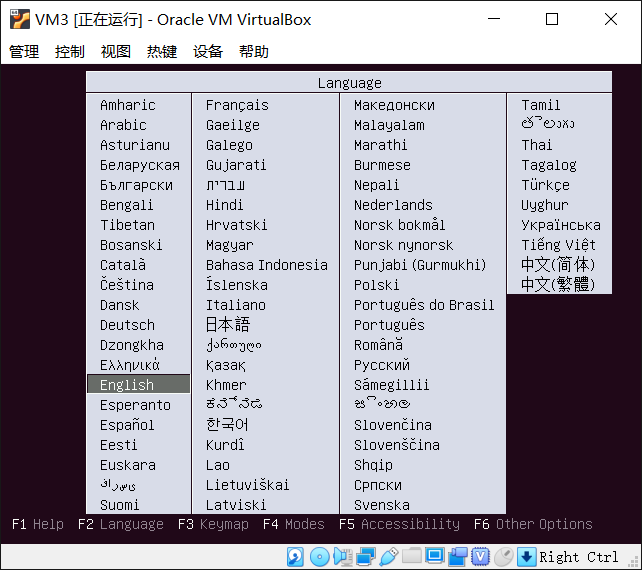Click the shared folders status icon
642x570 pixels.
411,556
